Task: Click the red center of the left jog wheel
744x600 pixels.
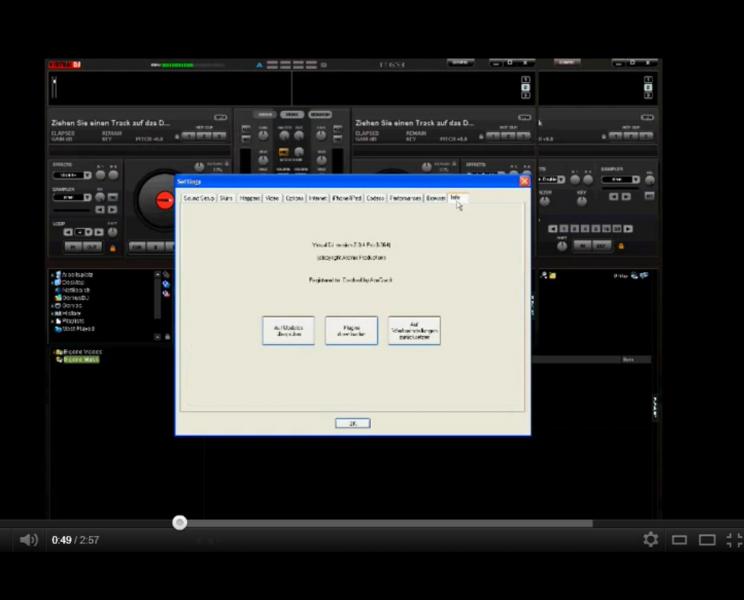Action: click(165, 200)
